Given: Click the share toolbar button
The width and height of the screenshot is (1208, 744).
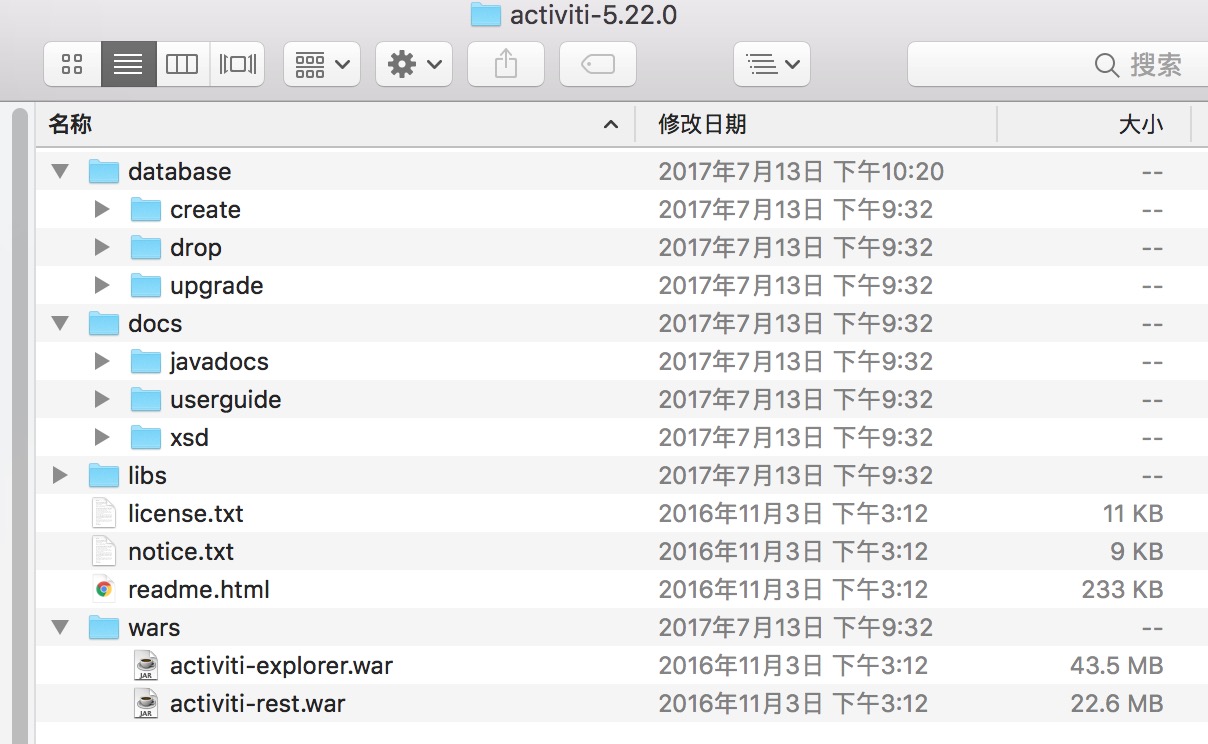Looking at the screenshot, I should point(506,65).
